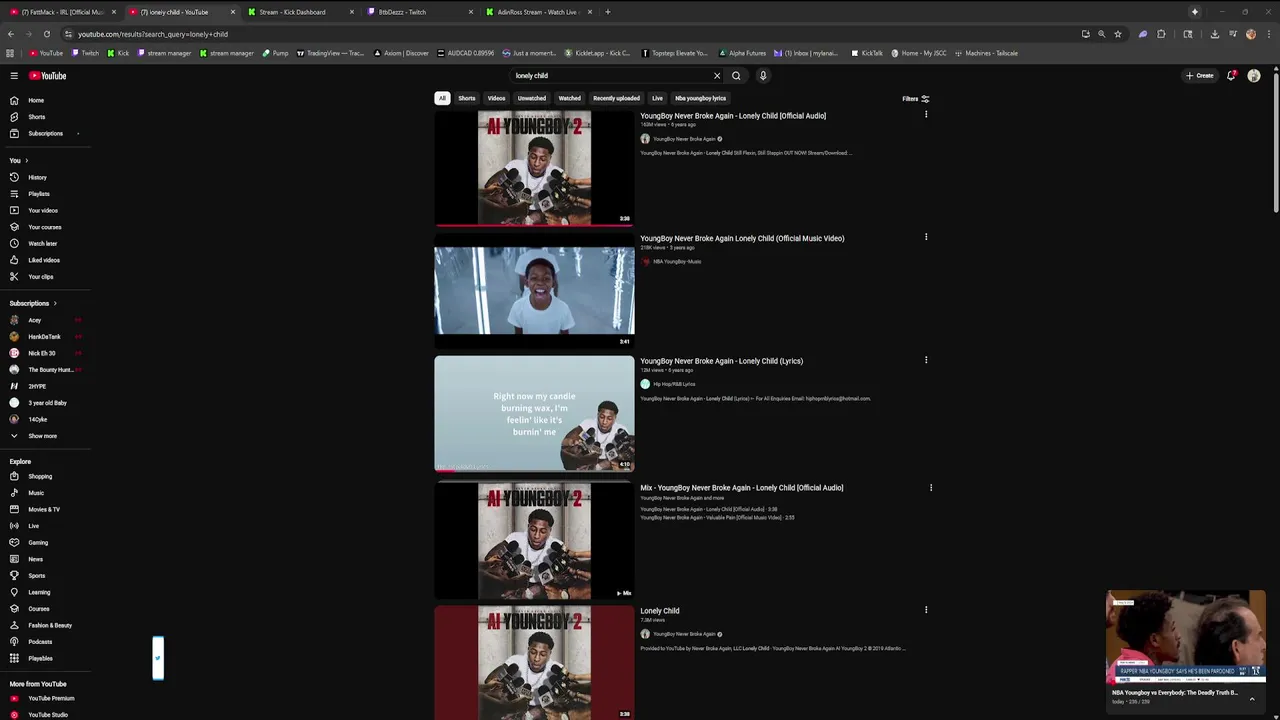This screenshot has height=720, width=1280.
Task: Open search Filters
Action: (915, 99)
